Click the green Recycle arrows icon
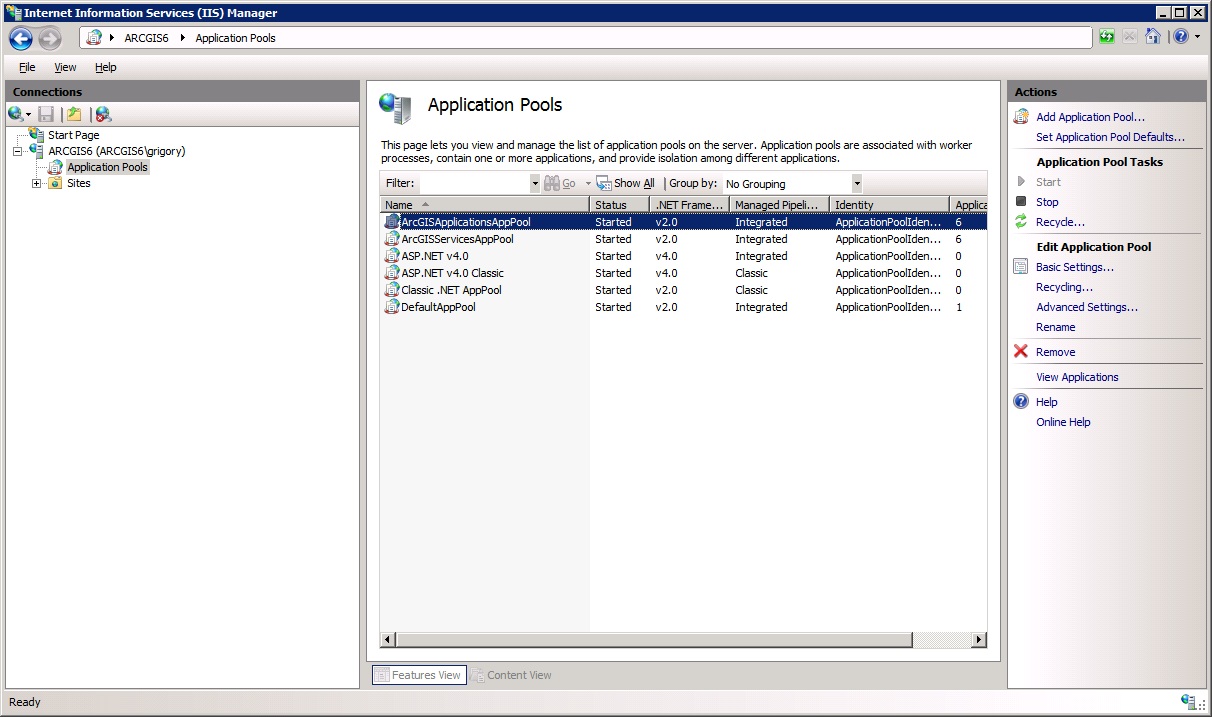 pyautogui.click(x=1021, y=222)
